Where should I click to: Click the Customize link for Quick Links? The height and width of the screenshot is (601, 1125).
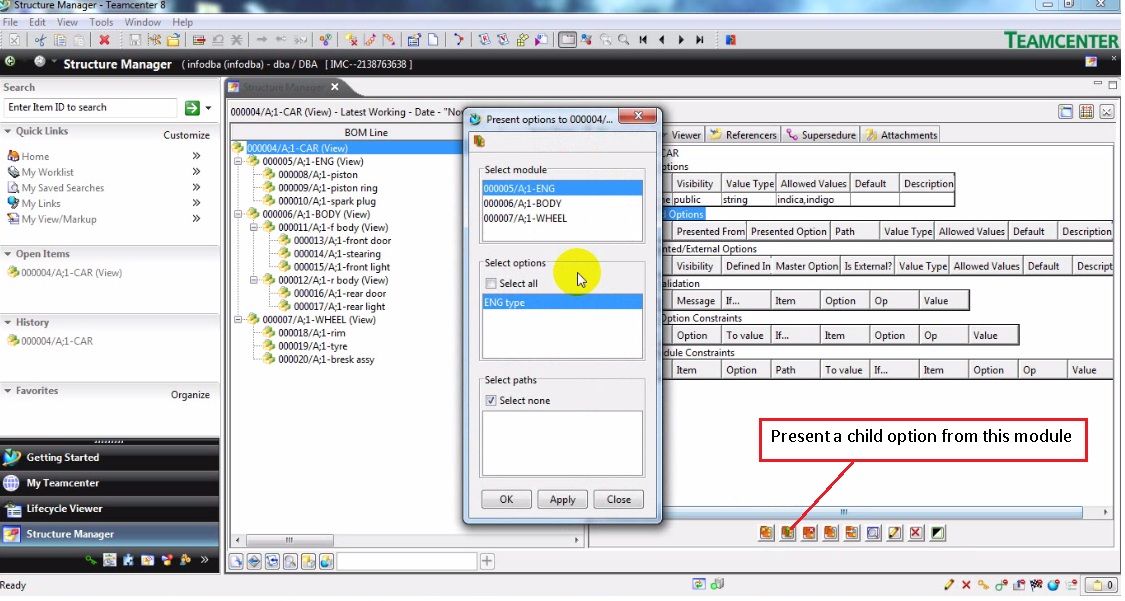click(187, 133)
